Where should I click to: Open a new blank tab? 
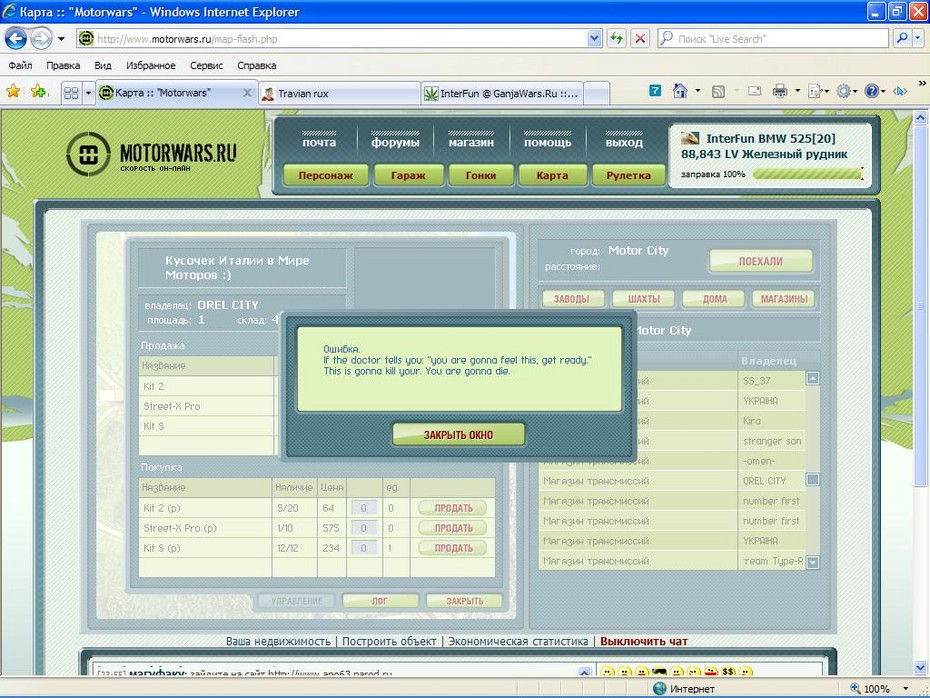(x=597, y=94)
